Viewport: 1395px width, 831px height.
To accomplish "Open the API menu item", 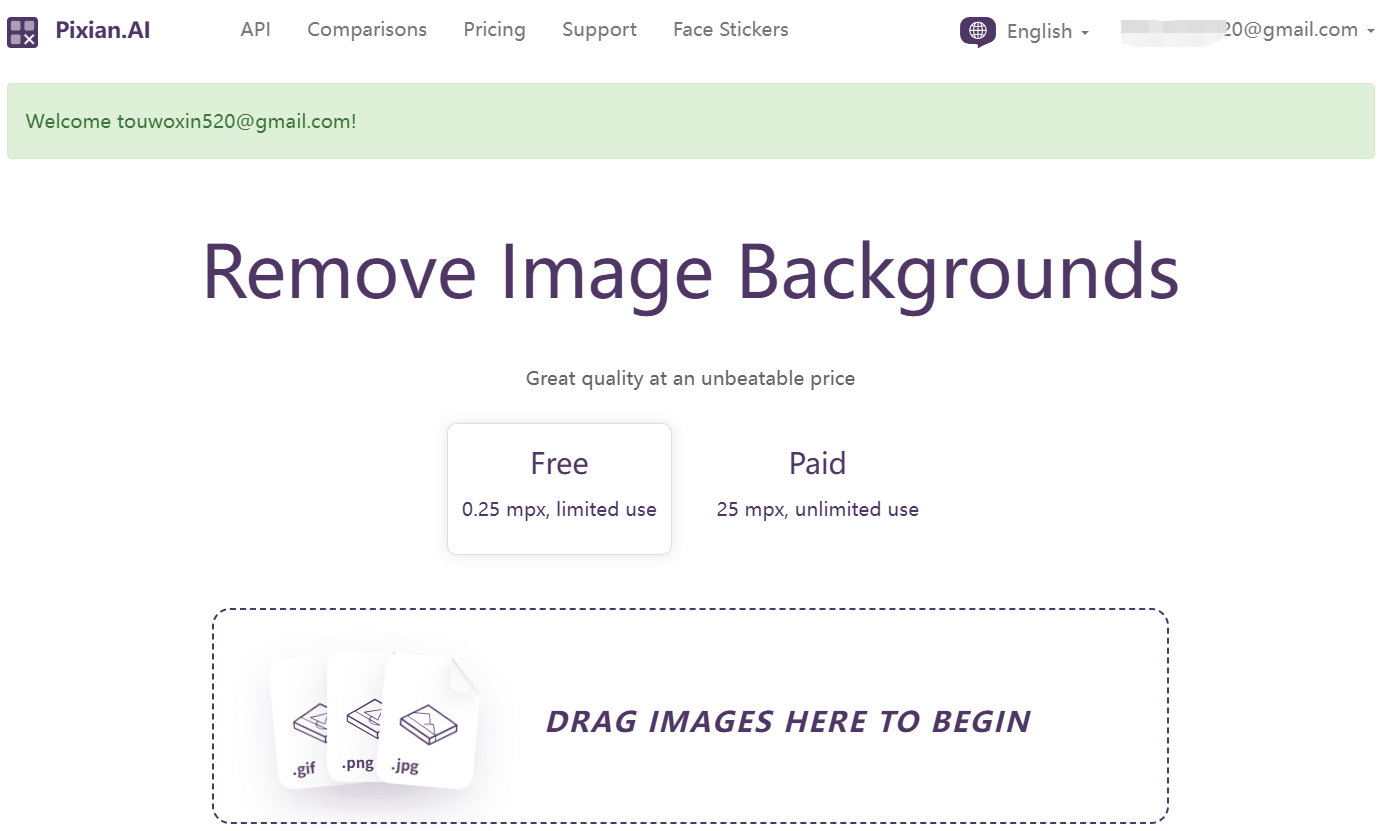I will [x=255, y=30].
